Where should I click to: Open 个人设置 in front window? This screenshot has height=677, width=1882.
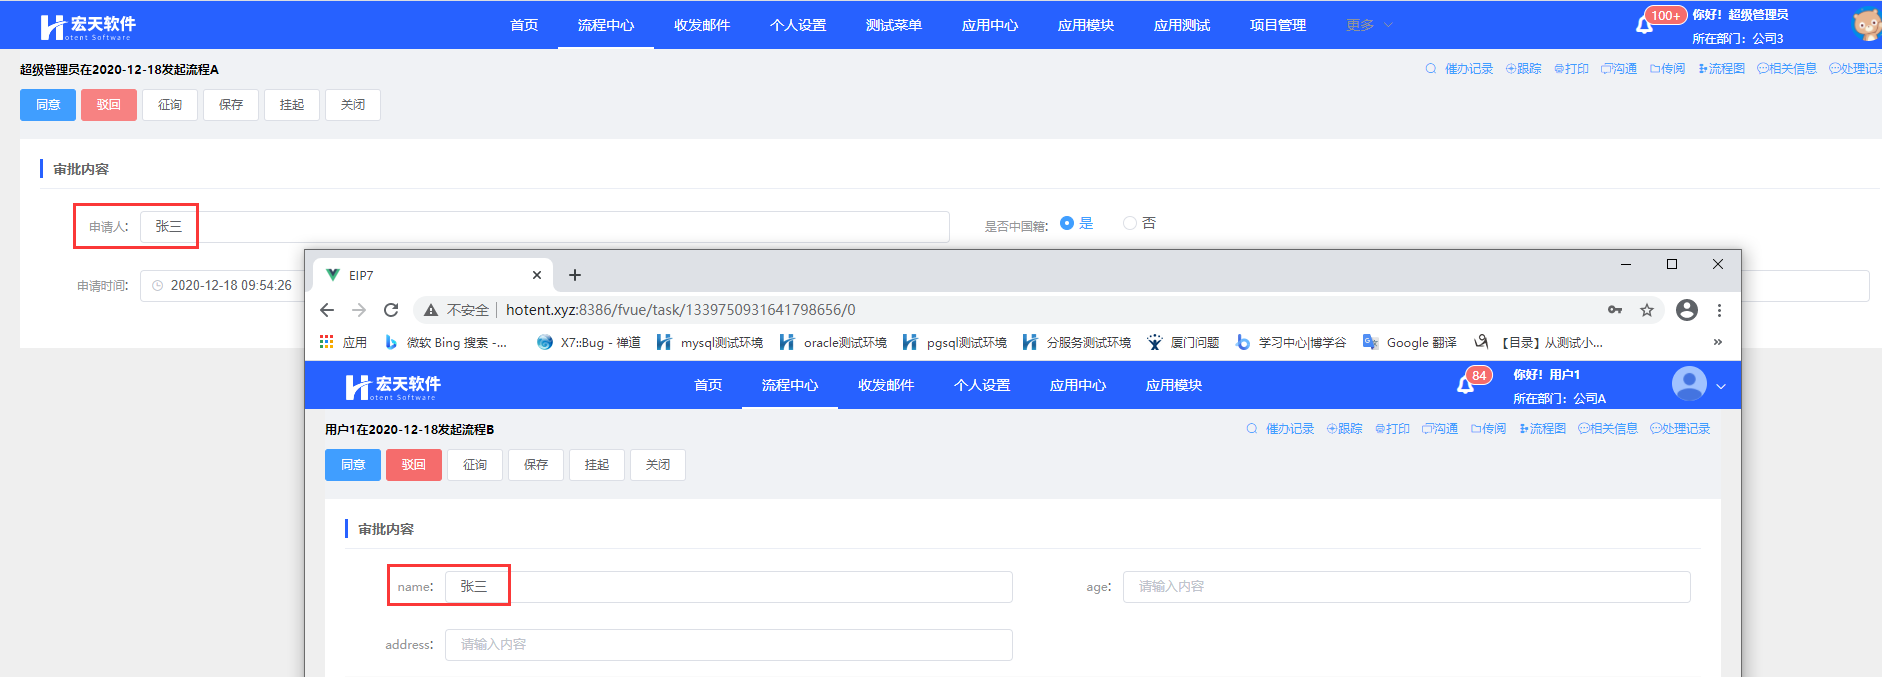pyautogui.click(x=982, y=385)
